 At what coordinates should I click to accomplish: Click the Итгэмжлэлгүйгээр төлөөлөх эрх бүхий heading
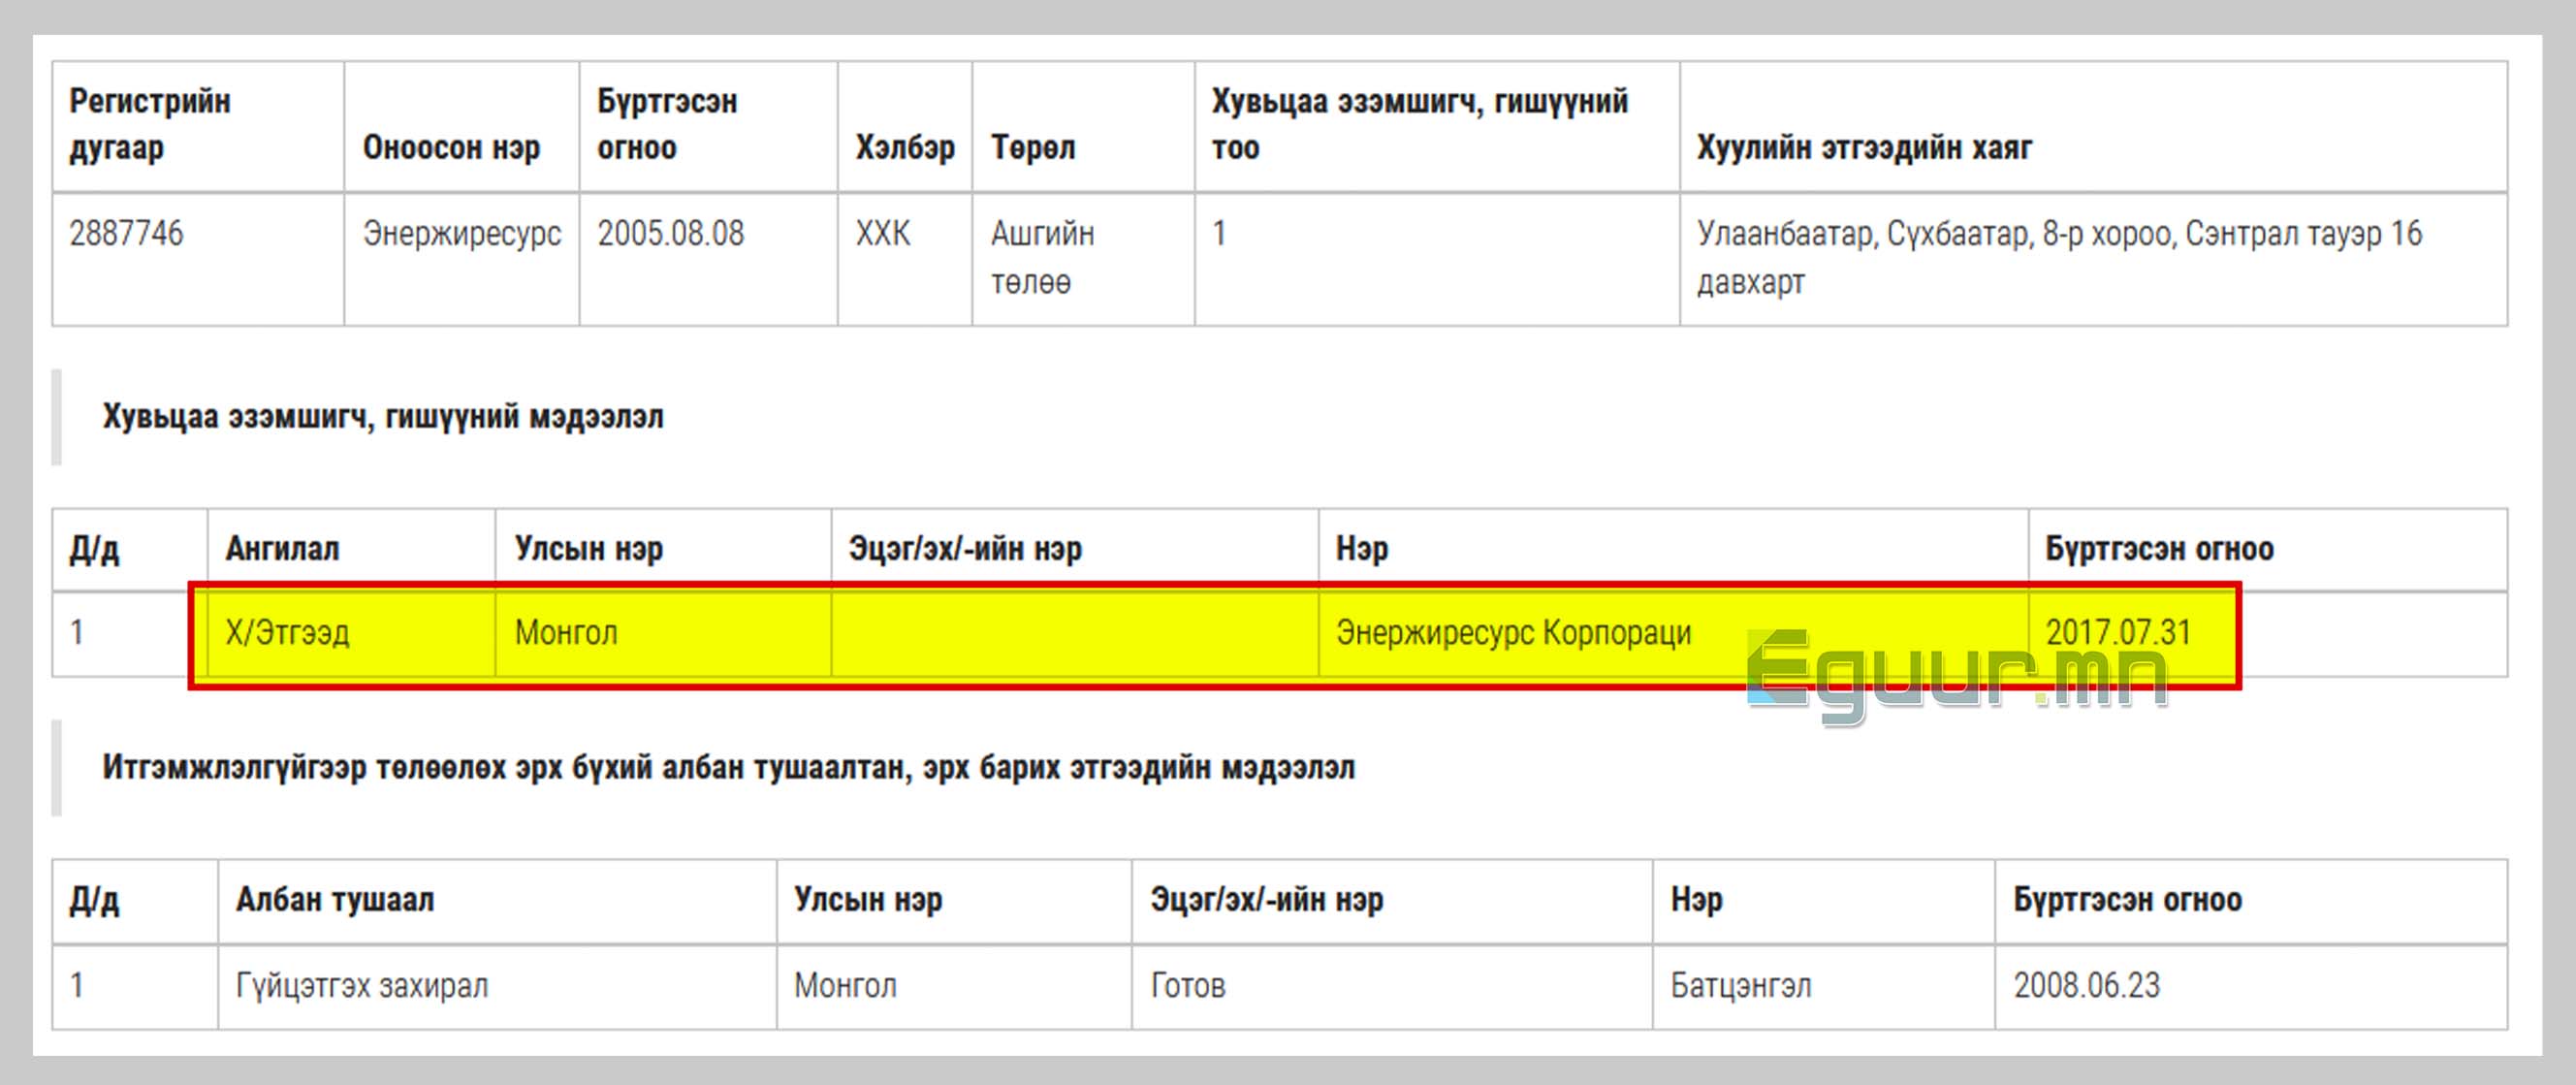(x=728, y=767)
